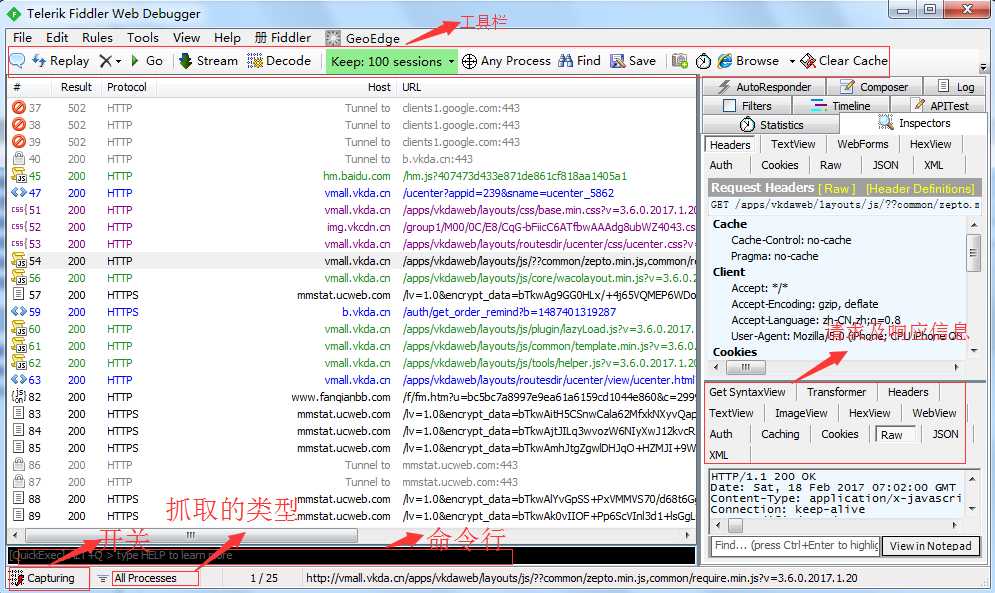Select request WebForms inspector tab

pyautogui.click(x=863, y=144)
